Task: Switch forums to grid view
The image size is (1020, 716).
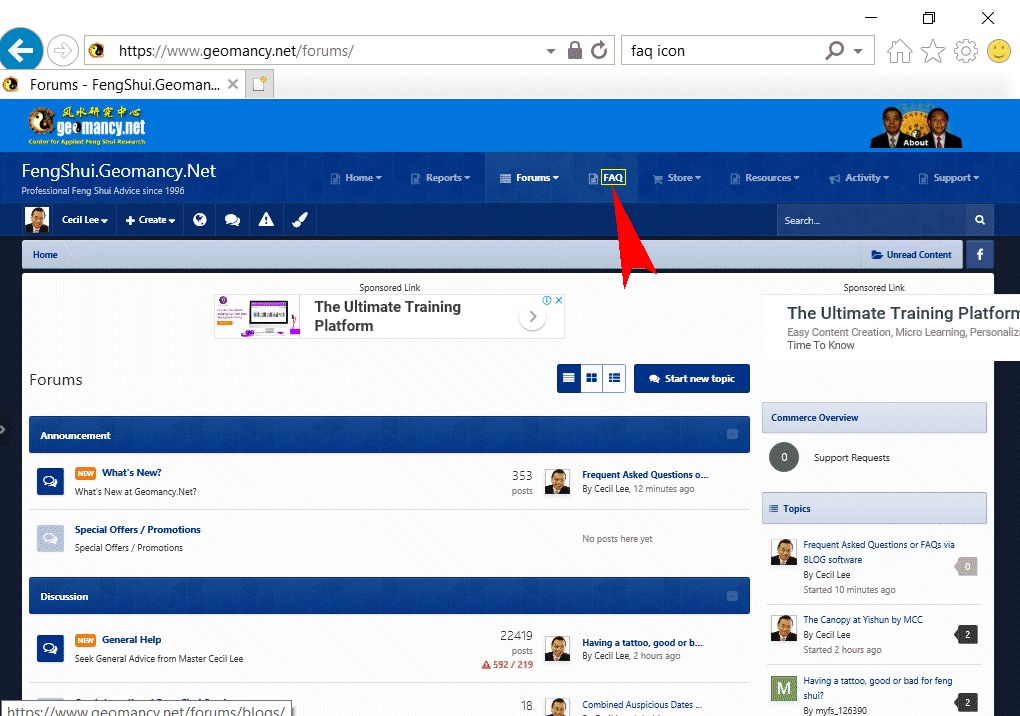Action: pyautogui.click(x=592, y=378)
